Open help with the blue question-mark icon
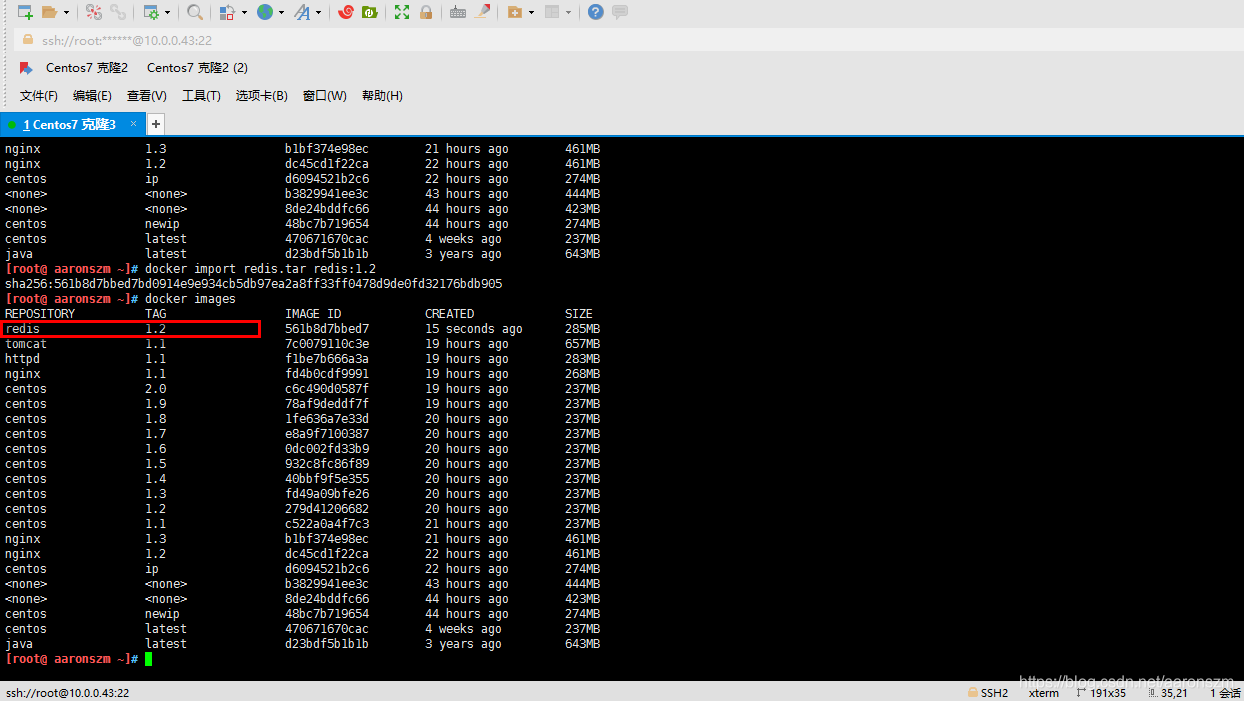The height and width of the screenshot is (701, 1244). (596, 12)
